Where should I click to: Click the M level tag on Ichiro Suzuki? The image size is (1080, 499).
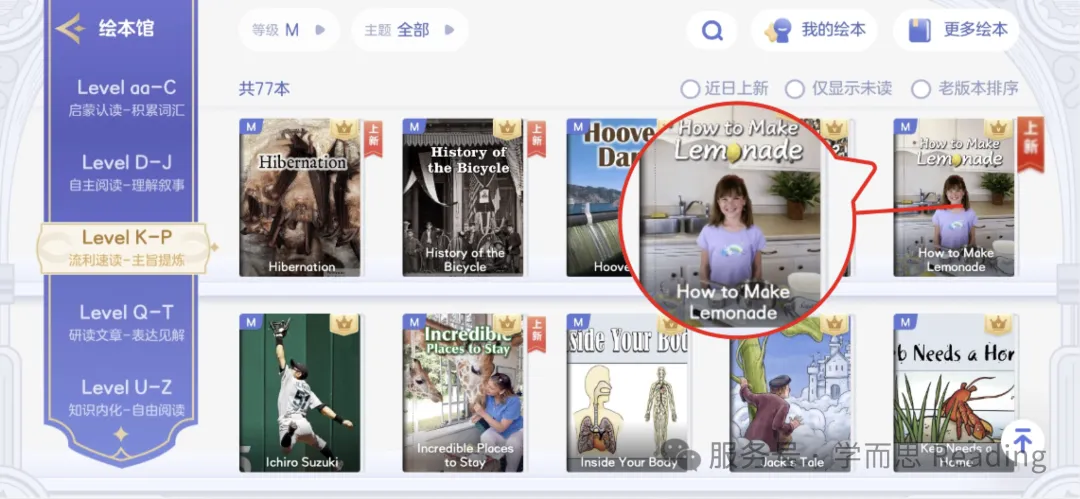[x=251, y=322]
